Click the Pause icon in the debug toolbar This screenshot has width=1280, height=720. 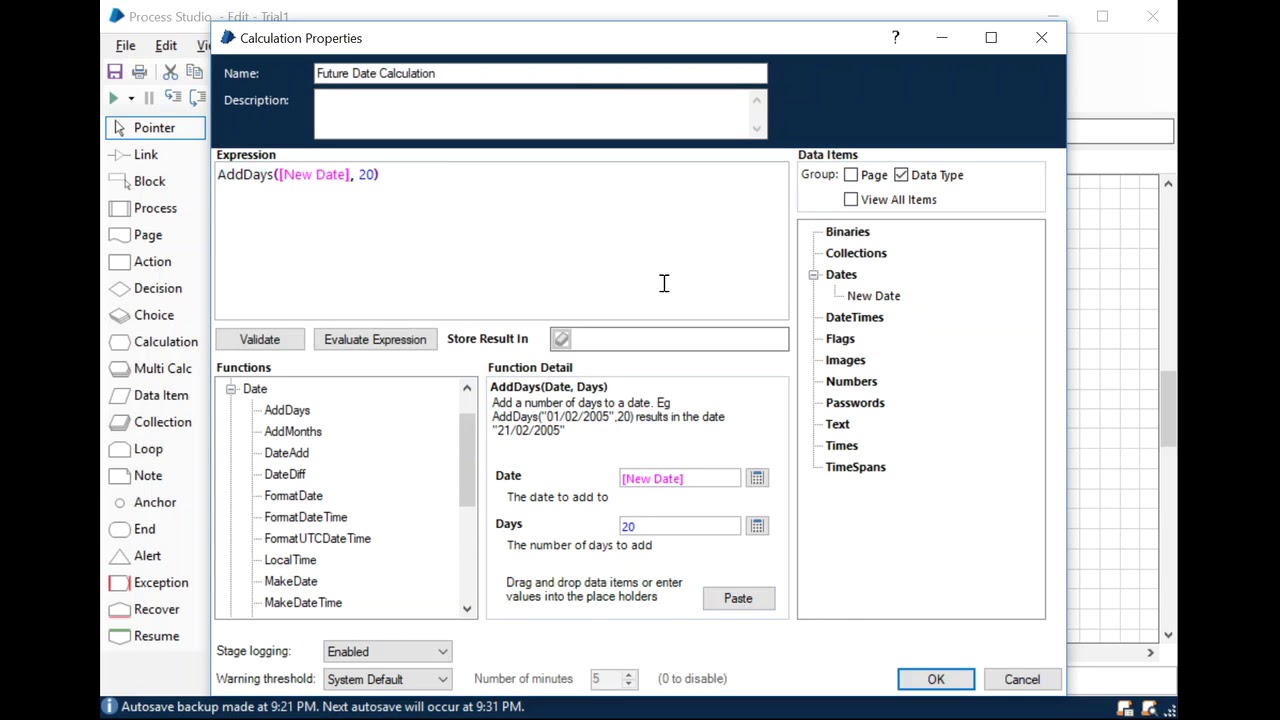pyautogui.click(x=149, y=98)
